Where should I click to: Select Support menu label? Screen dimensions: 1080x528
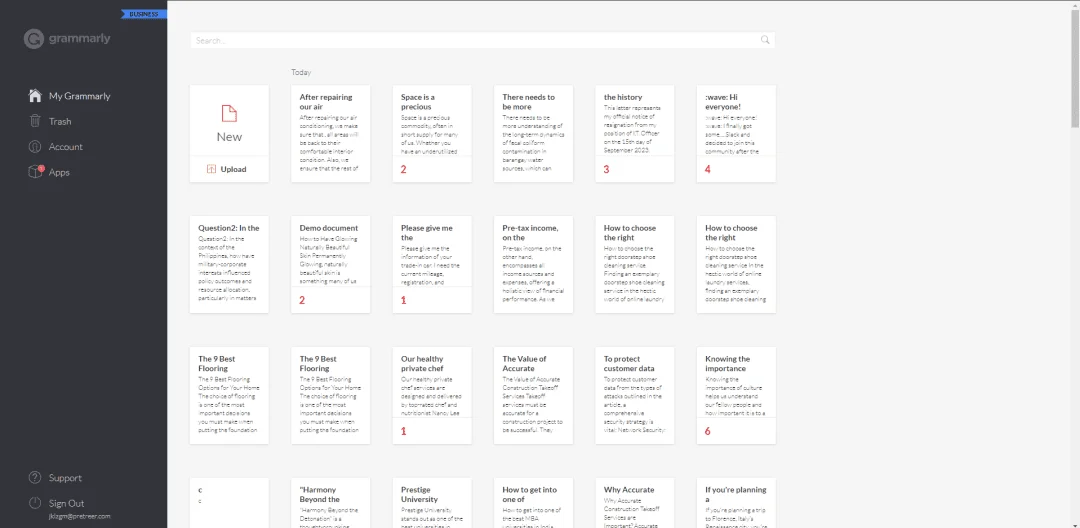[x=65, y=478]
